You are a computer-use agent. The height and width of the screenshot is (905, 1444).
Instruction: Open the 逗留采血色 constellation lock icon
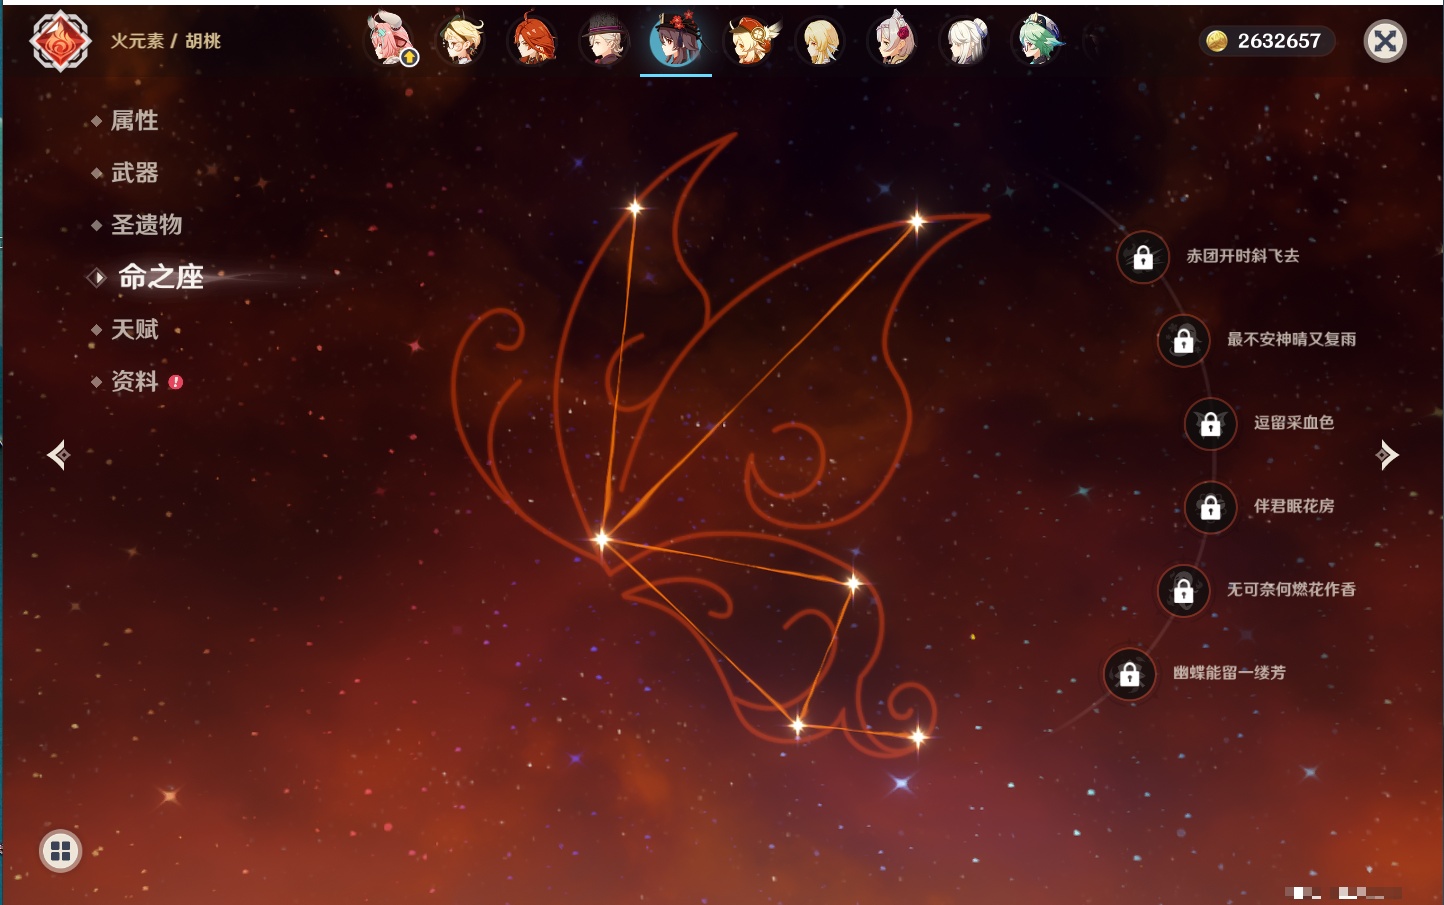click(1210, 424)
